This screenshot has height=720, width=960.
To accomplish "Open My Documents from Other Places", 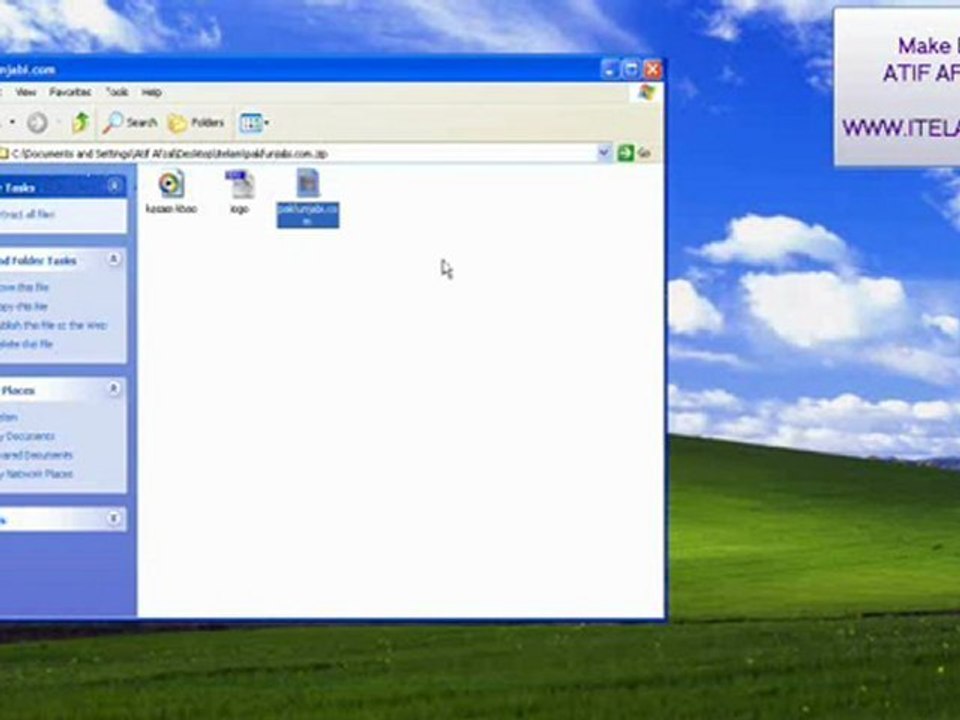I will (28, 436).
